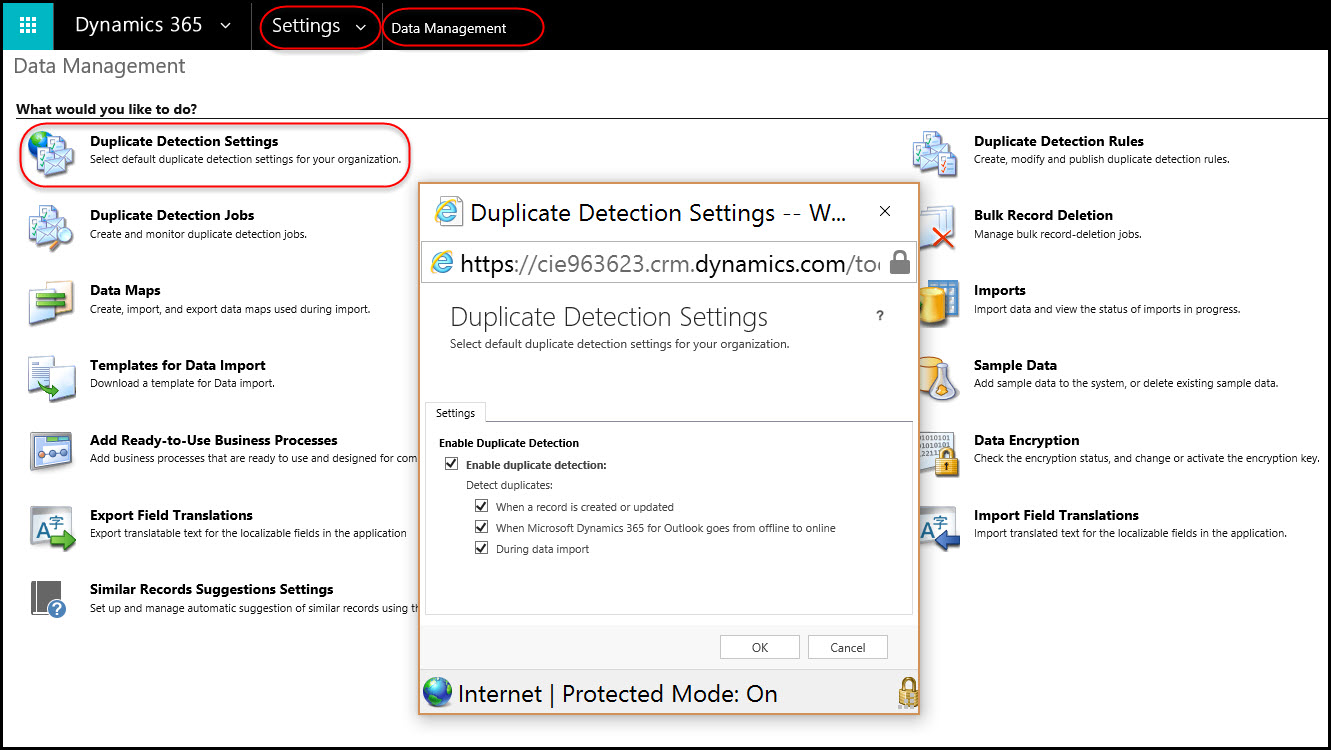Open Data Encryption link

(x=1027, y=440)
